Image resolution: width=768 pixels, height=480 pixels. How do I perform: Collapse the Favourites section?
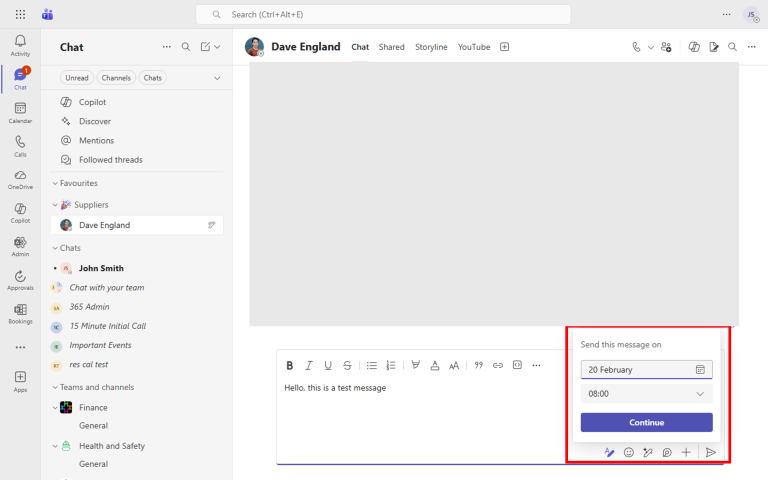point(56,183)
